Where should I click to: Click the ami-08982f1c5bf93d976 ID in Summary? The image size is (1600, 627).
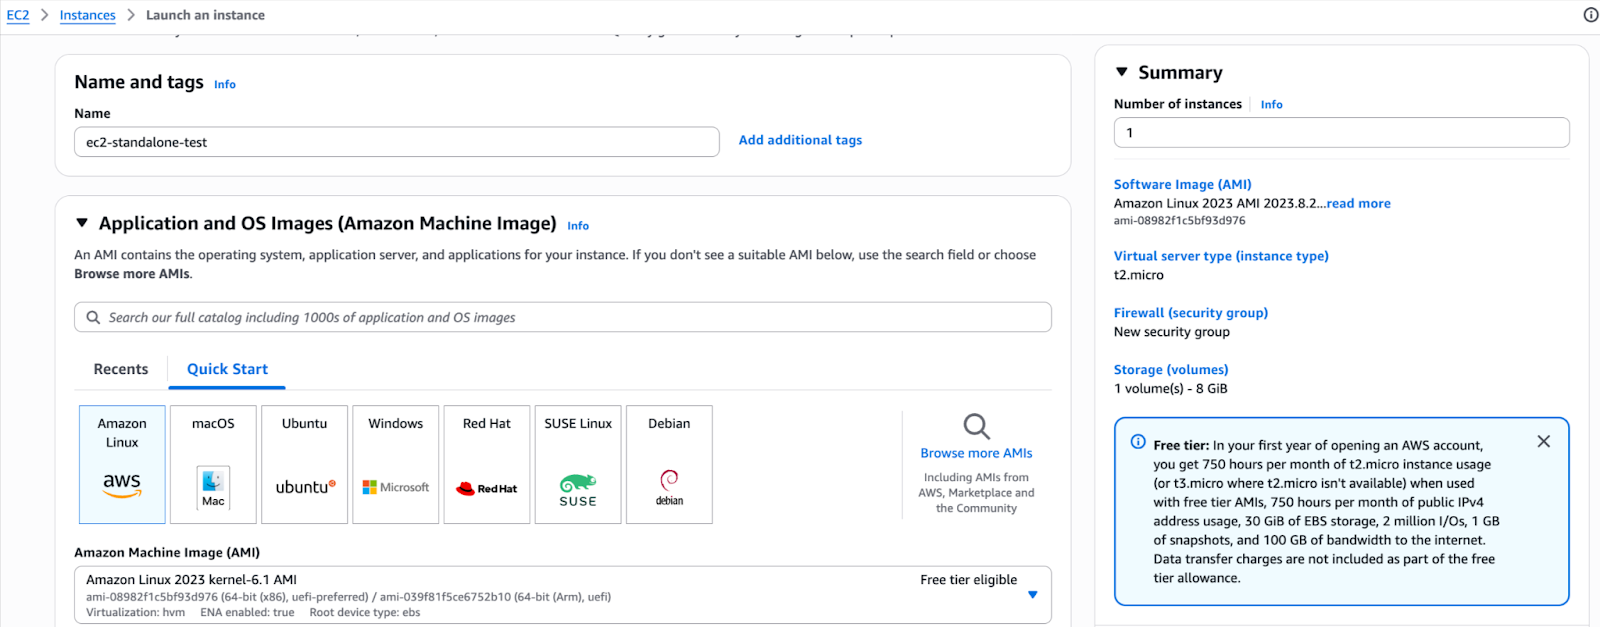(1180, 221)
